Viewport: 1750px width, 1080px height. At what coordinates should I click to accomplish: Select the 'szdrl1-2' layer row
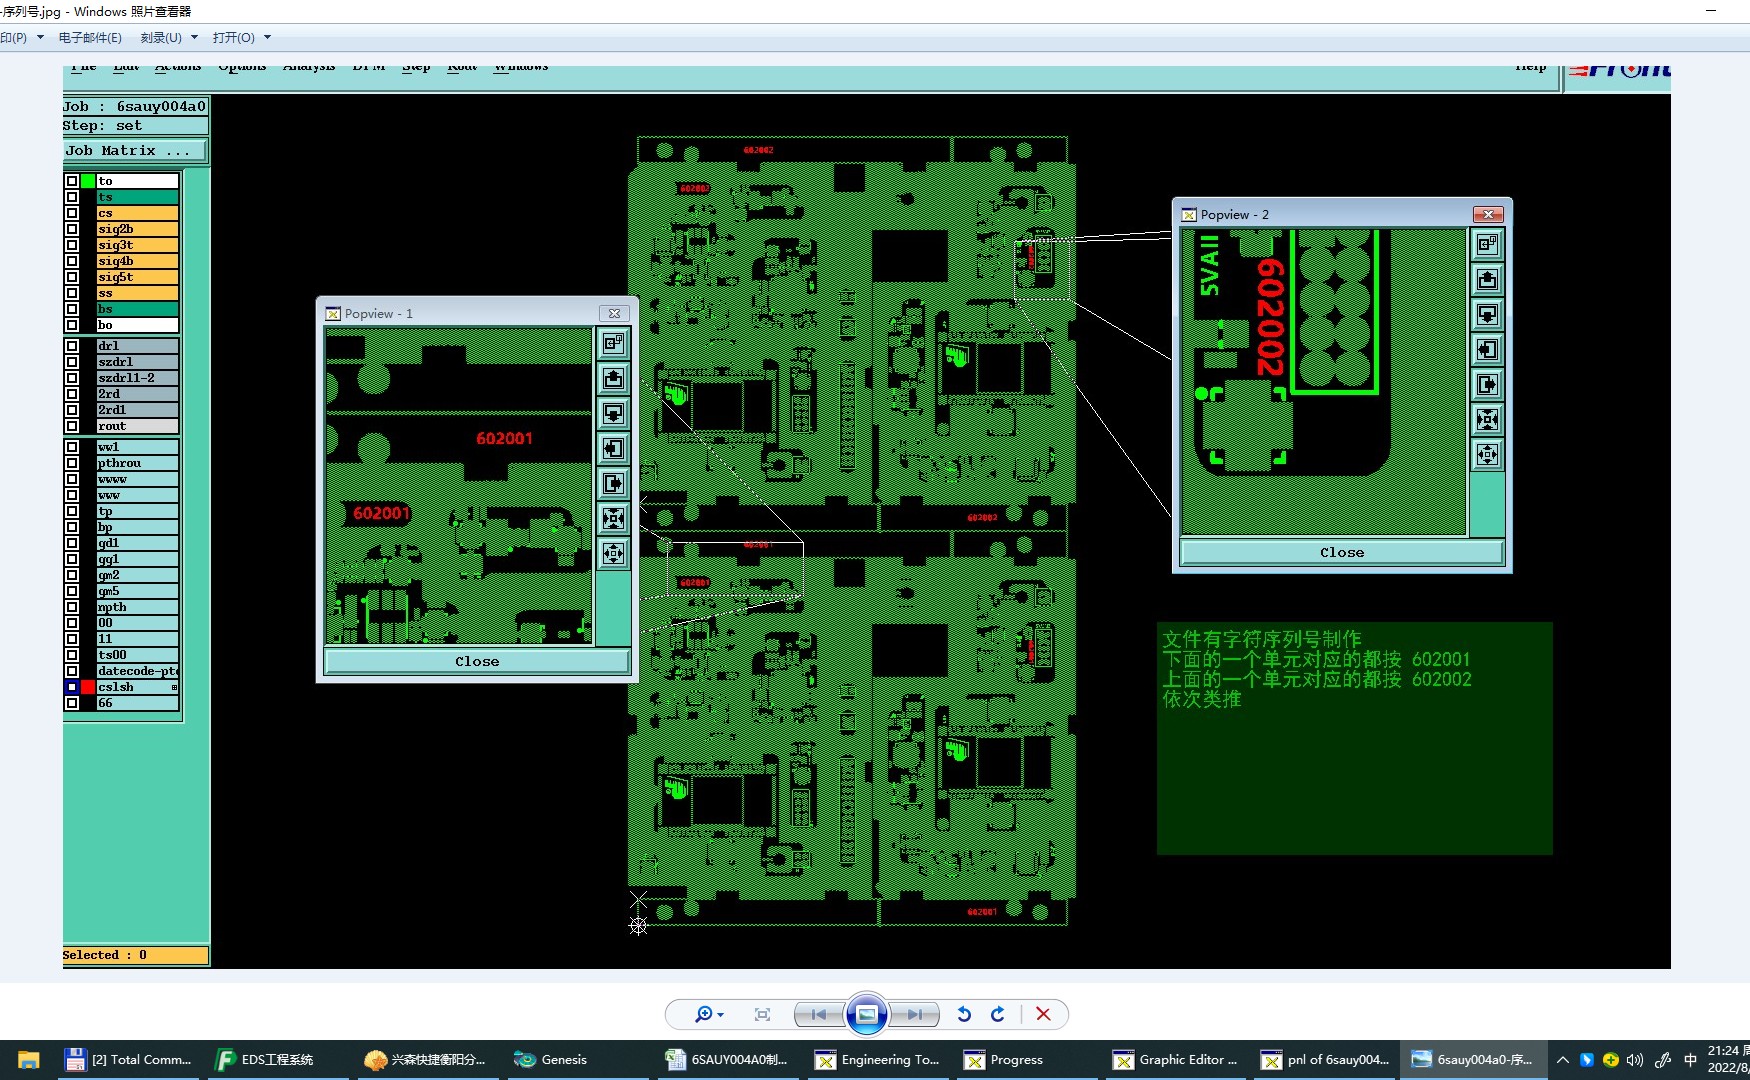coord(137,378)
